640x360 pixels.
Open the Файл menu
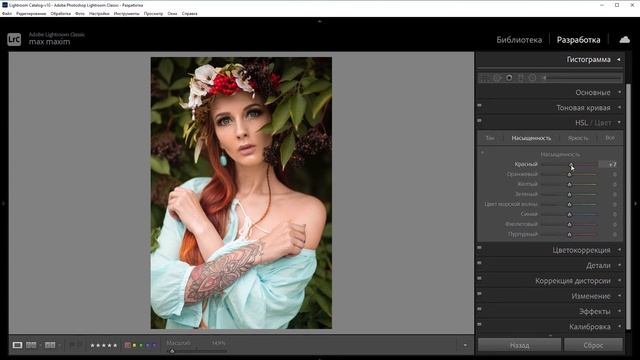click(x=7, y=13)
